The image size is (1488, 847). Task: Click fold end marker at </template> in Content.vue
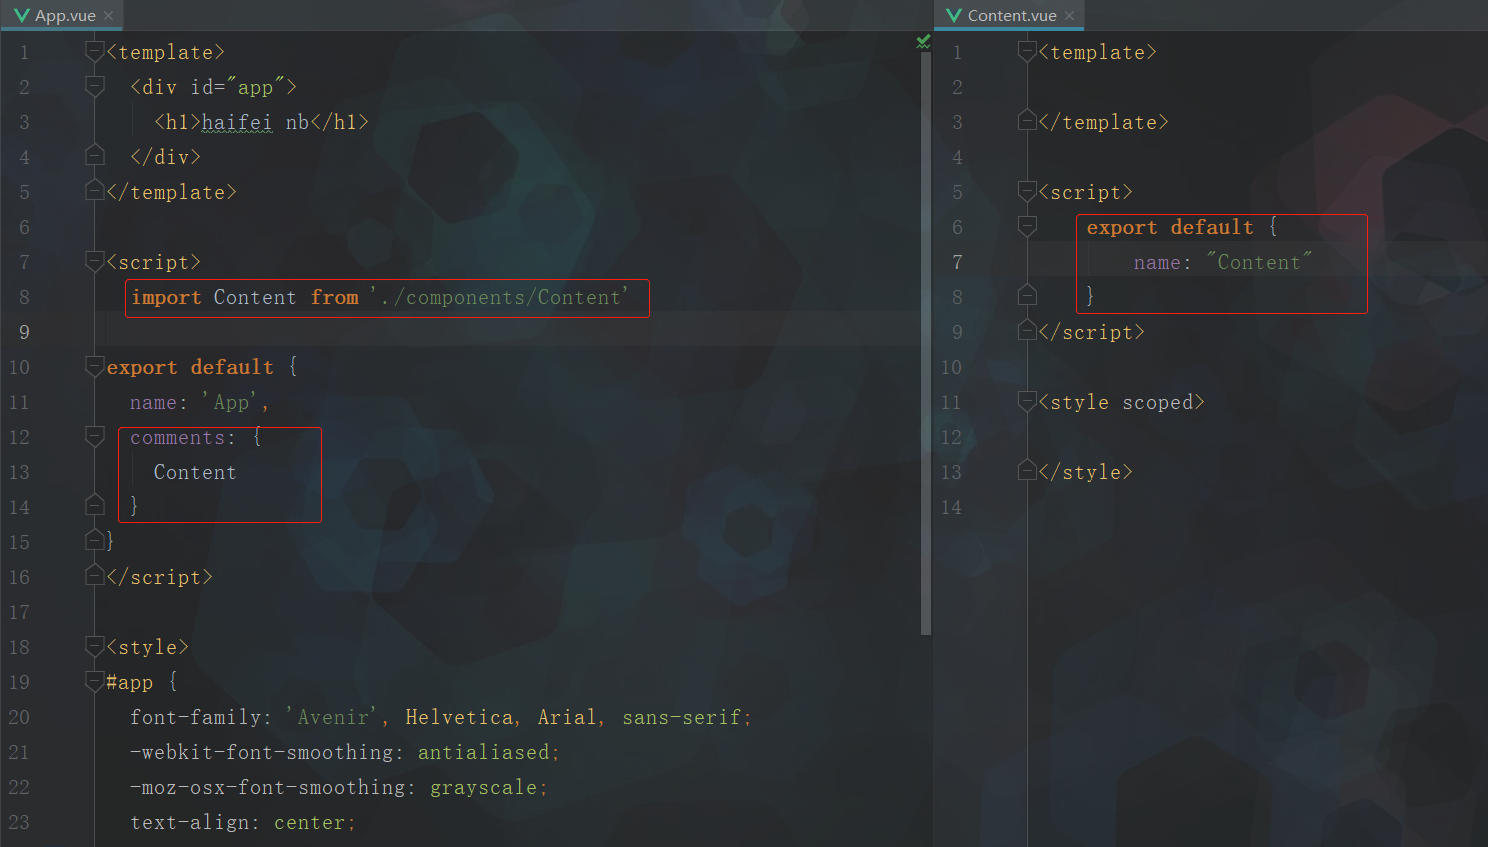[1027, 120]
